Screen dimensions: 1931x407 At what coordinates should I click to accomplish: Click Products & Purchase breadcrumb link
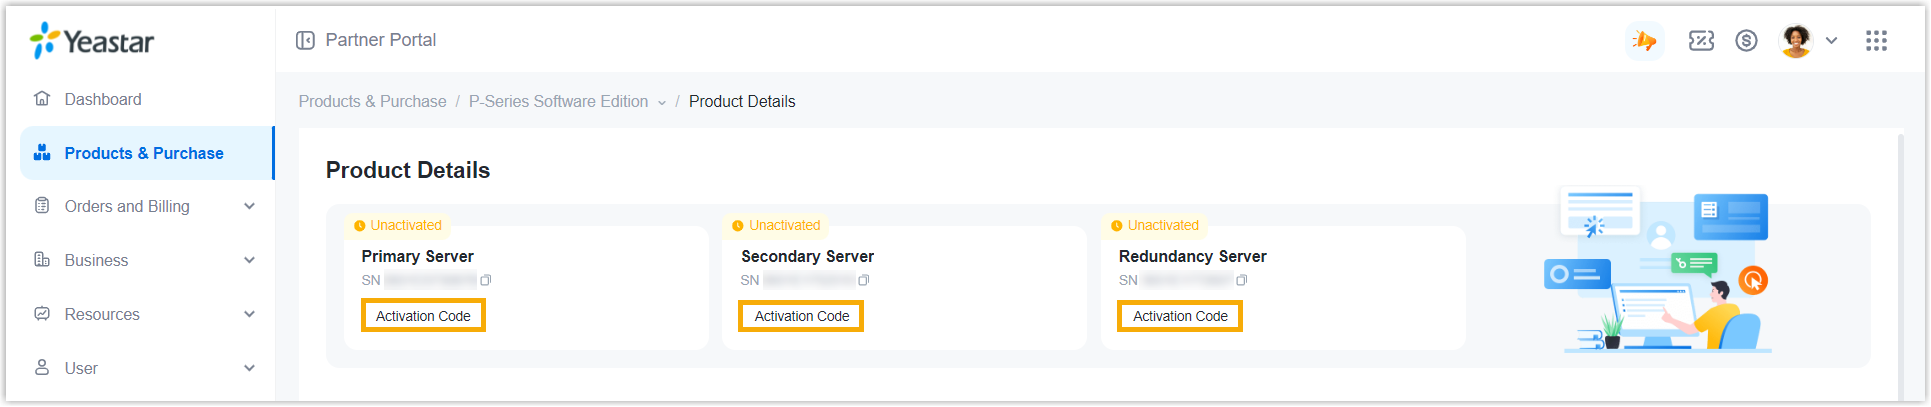coord(372,102)
